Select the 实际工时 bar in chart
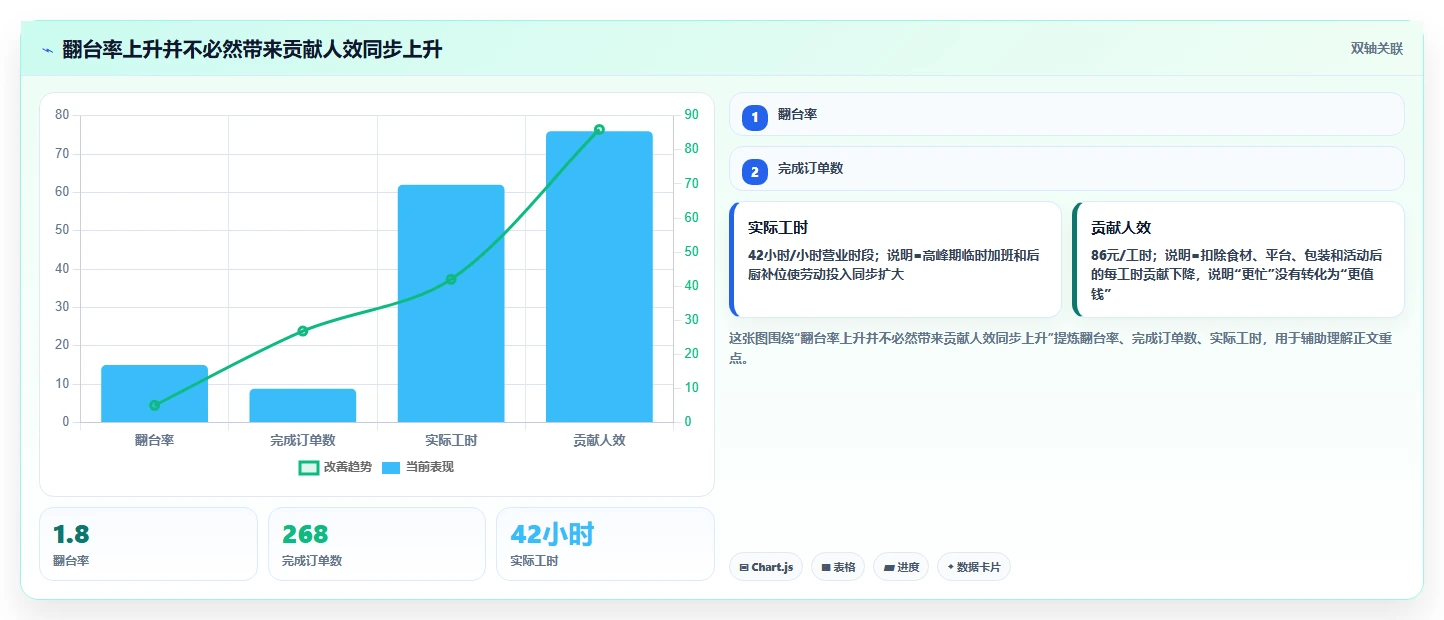The height and width of the screenshot is (620, 1444). tap(451, 303)
